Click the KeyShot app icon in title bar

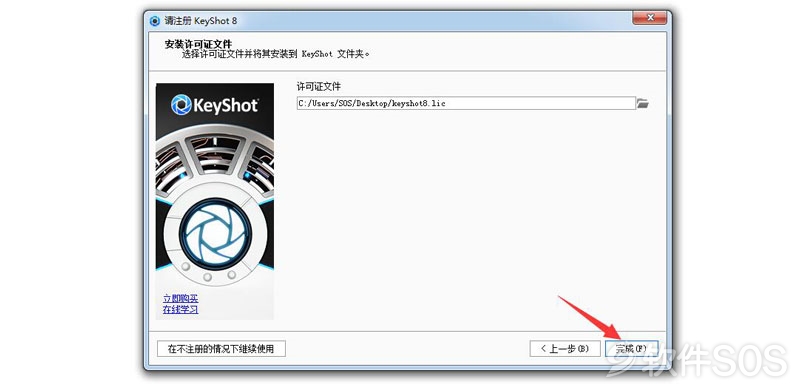[x=155, y=21]
